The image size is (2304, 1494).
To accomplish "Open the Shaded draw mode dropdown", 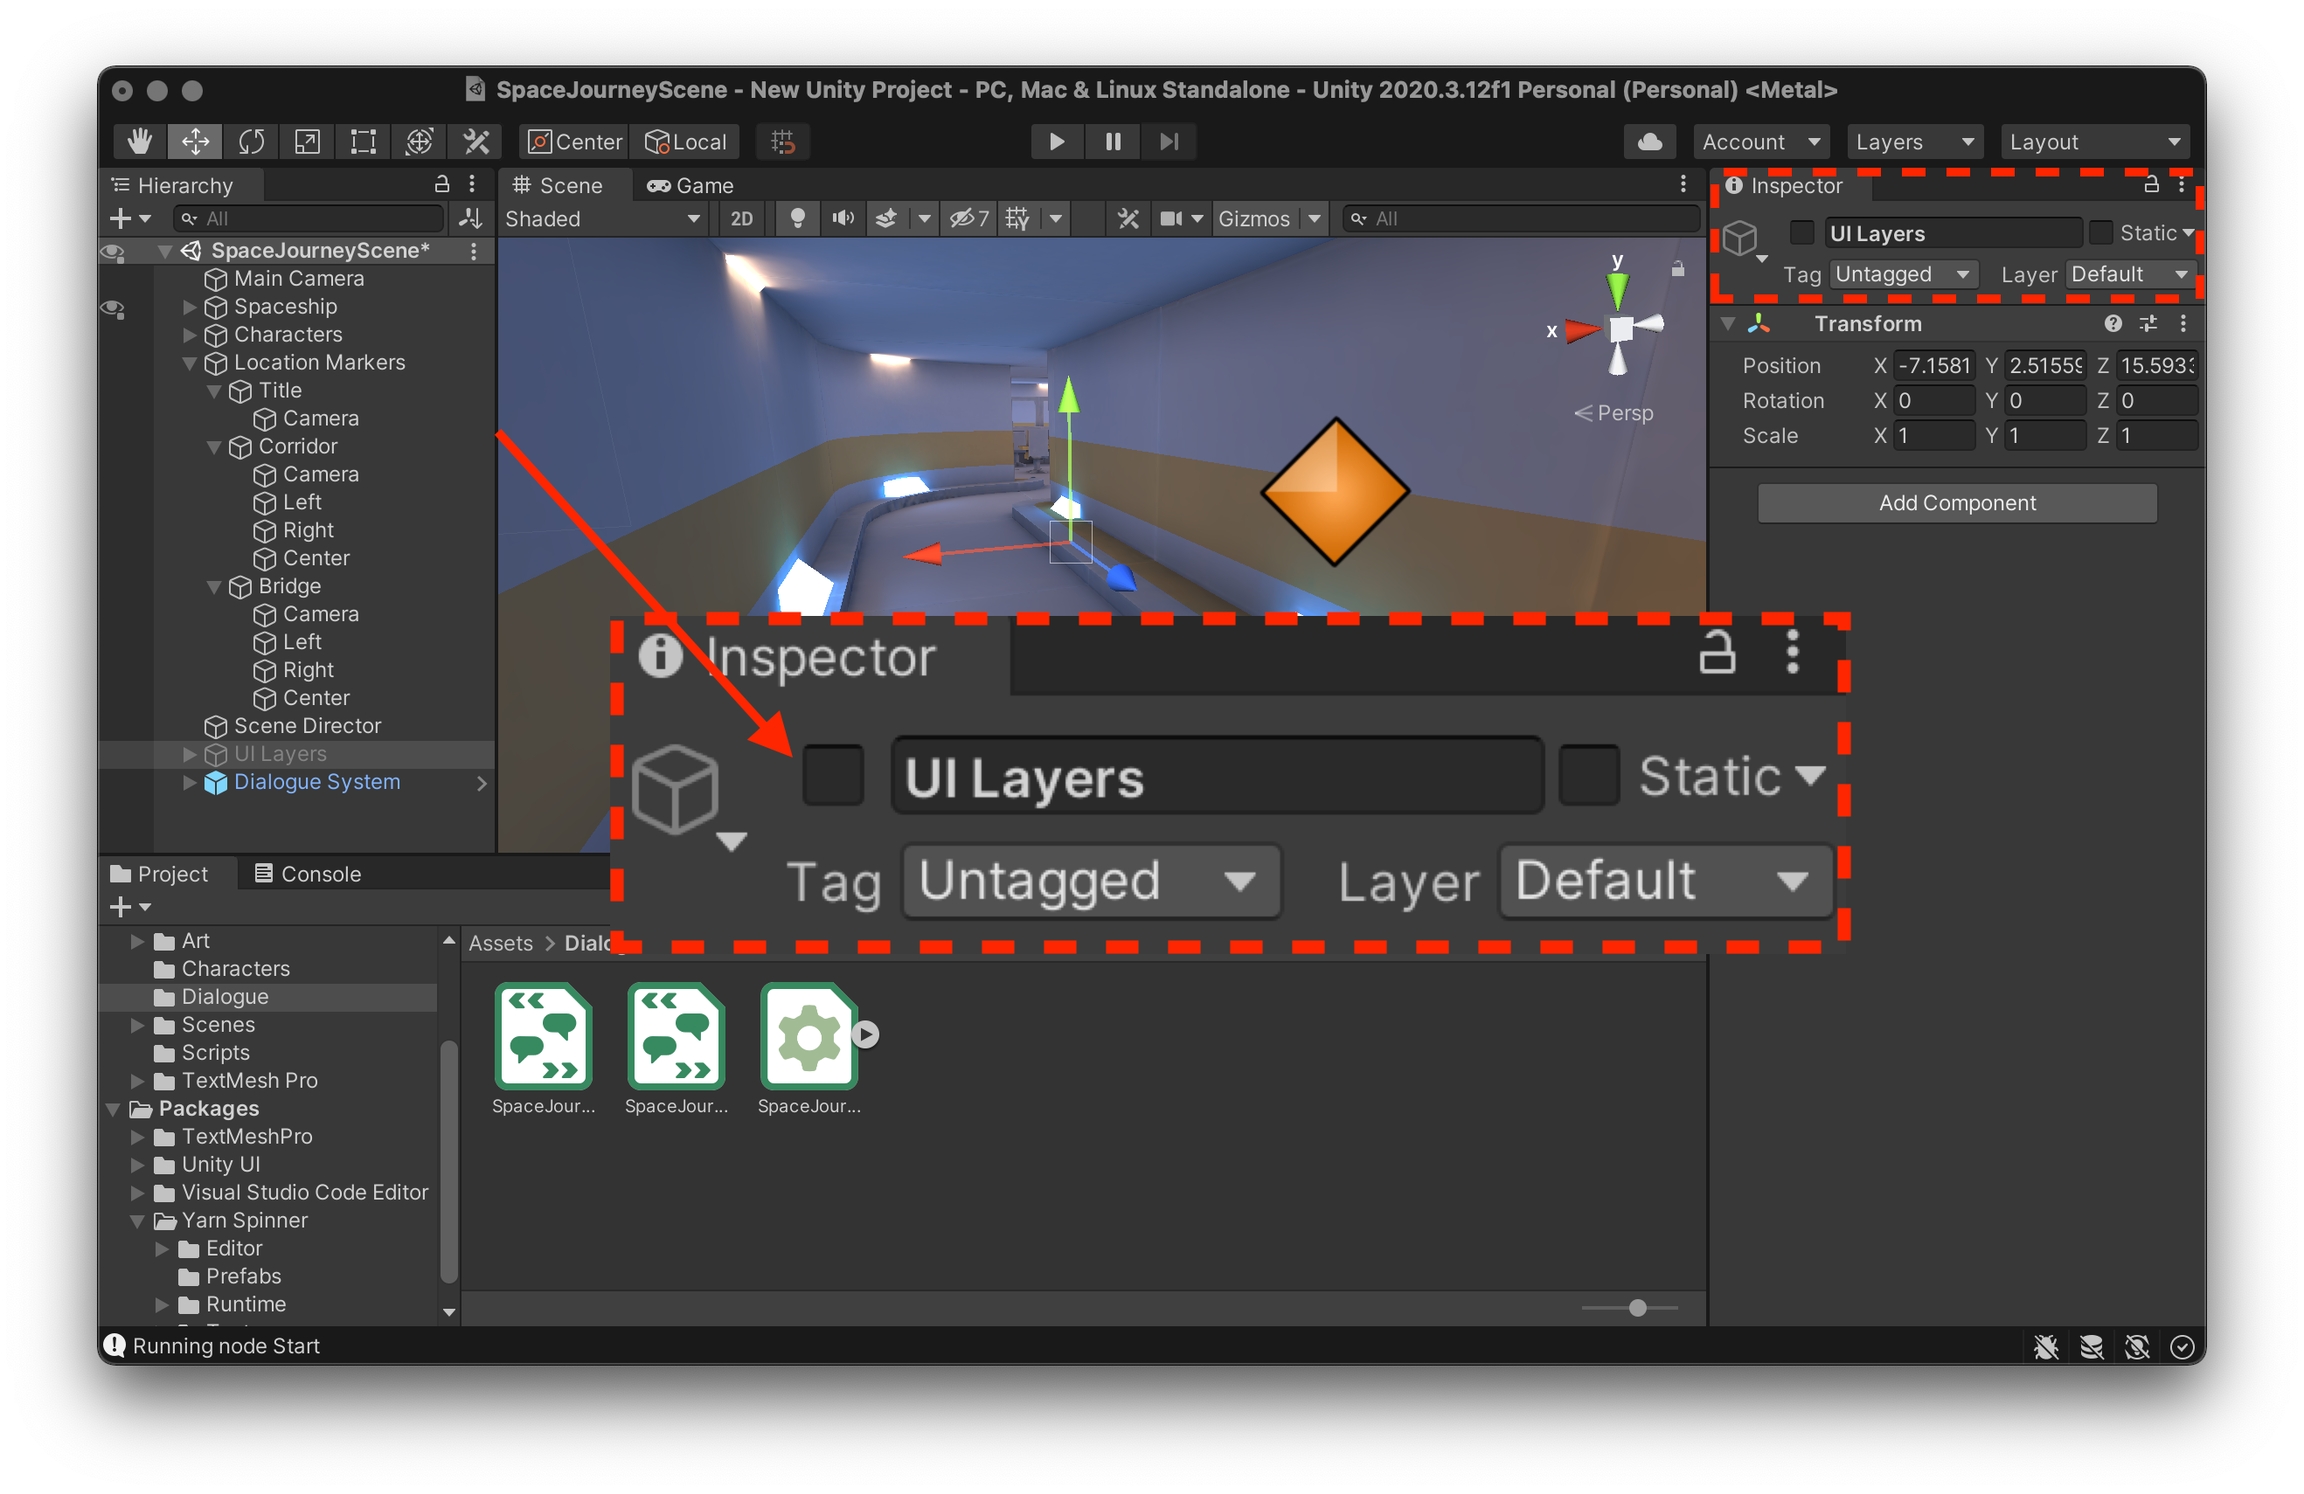I will [x=602, y=218].
